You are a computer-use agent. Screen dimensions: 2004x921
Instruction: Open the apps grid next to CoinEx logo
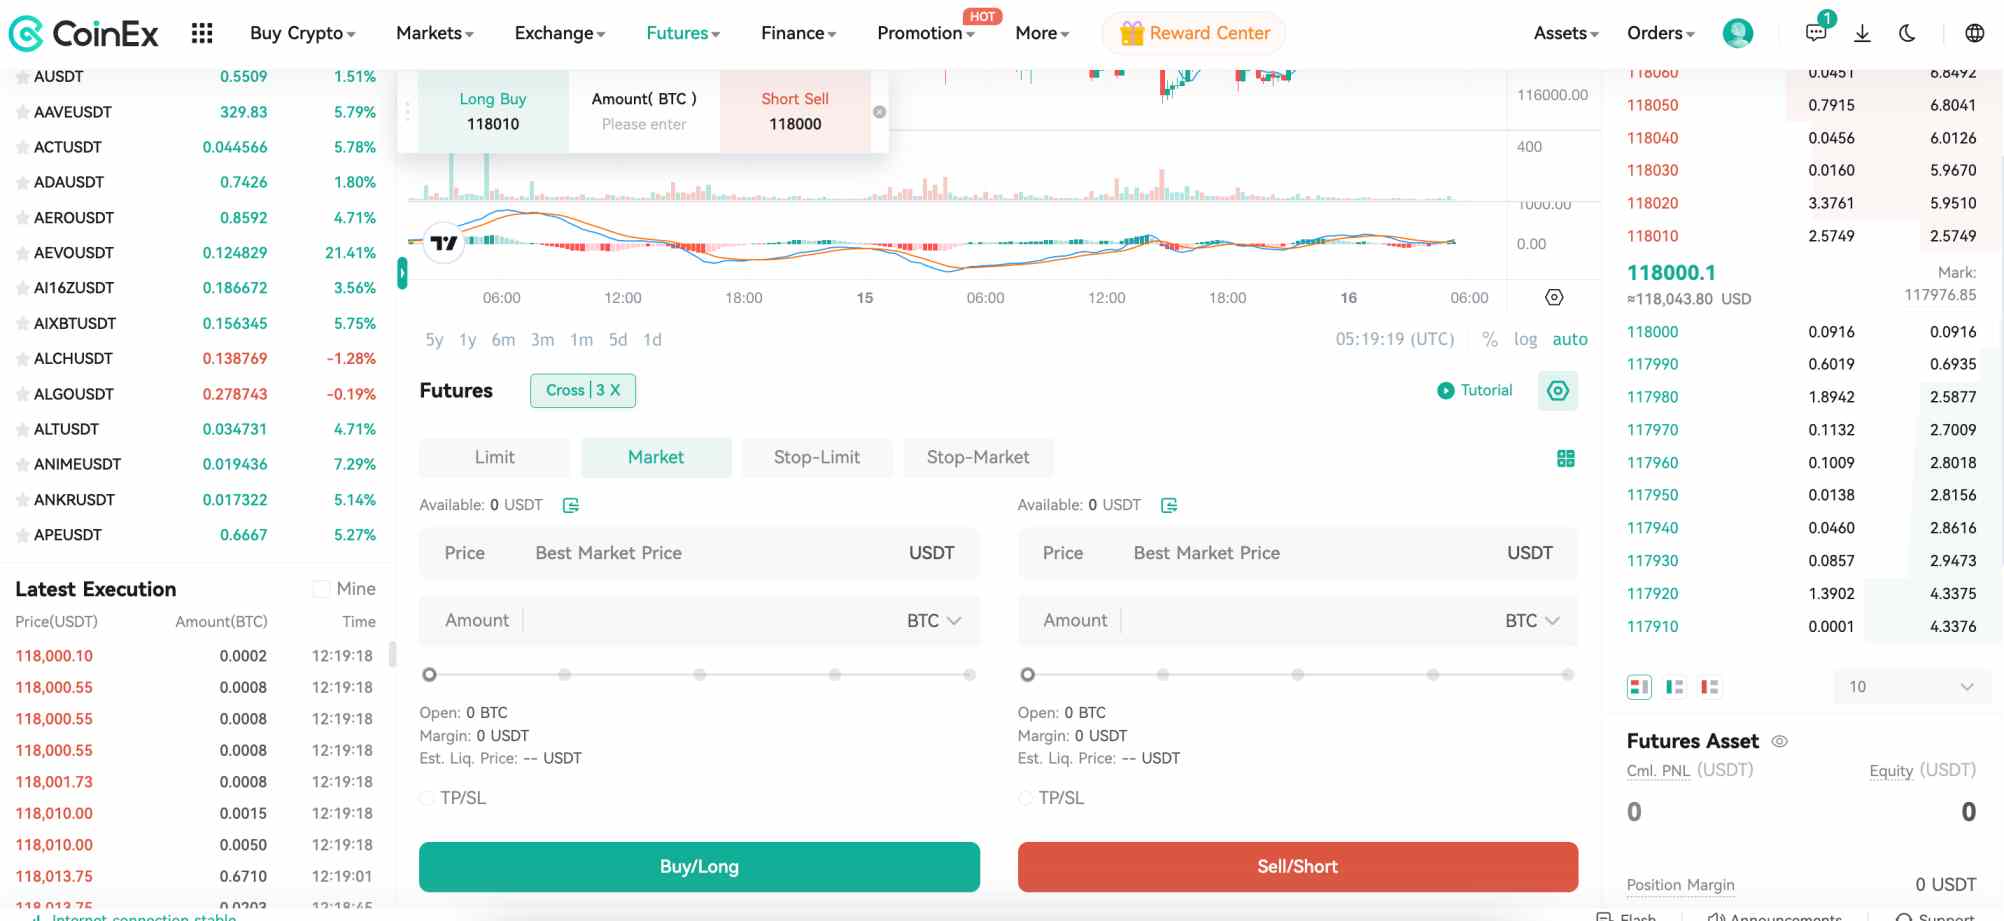(x=202, y=32)
